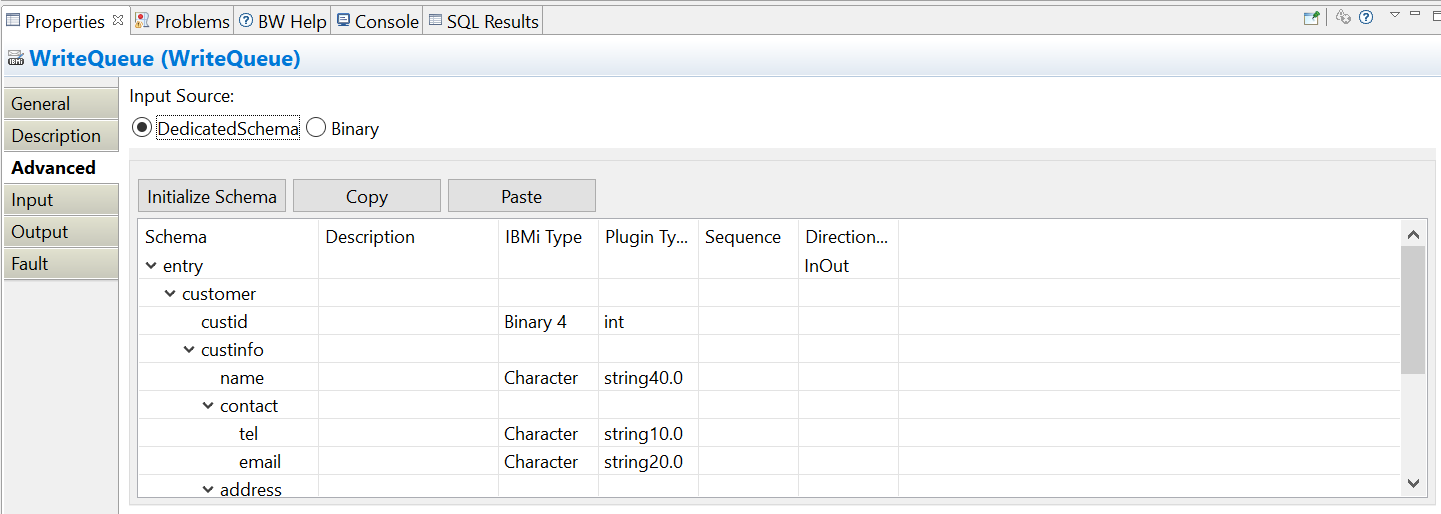The image size is (1441, 514).
Task: Select the DedicatedSchema radio button
Action: pos(142,129)
